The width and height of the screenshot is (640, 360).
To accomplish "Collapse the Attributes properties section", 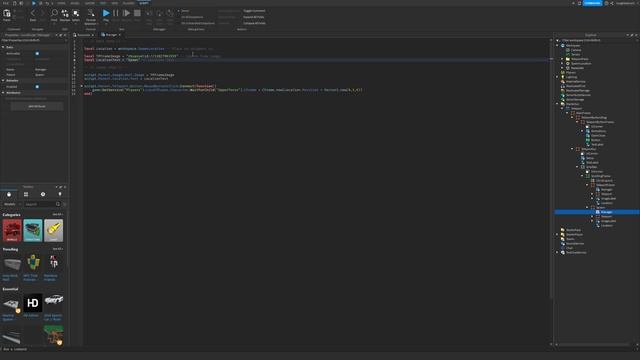I will pos(3,93).
